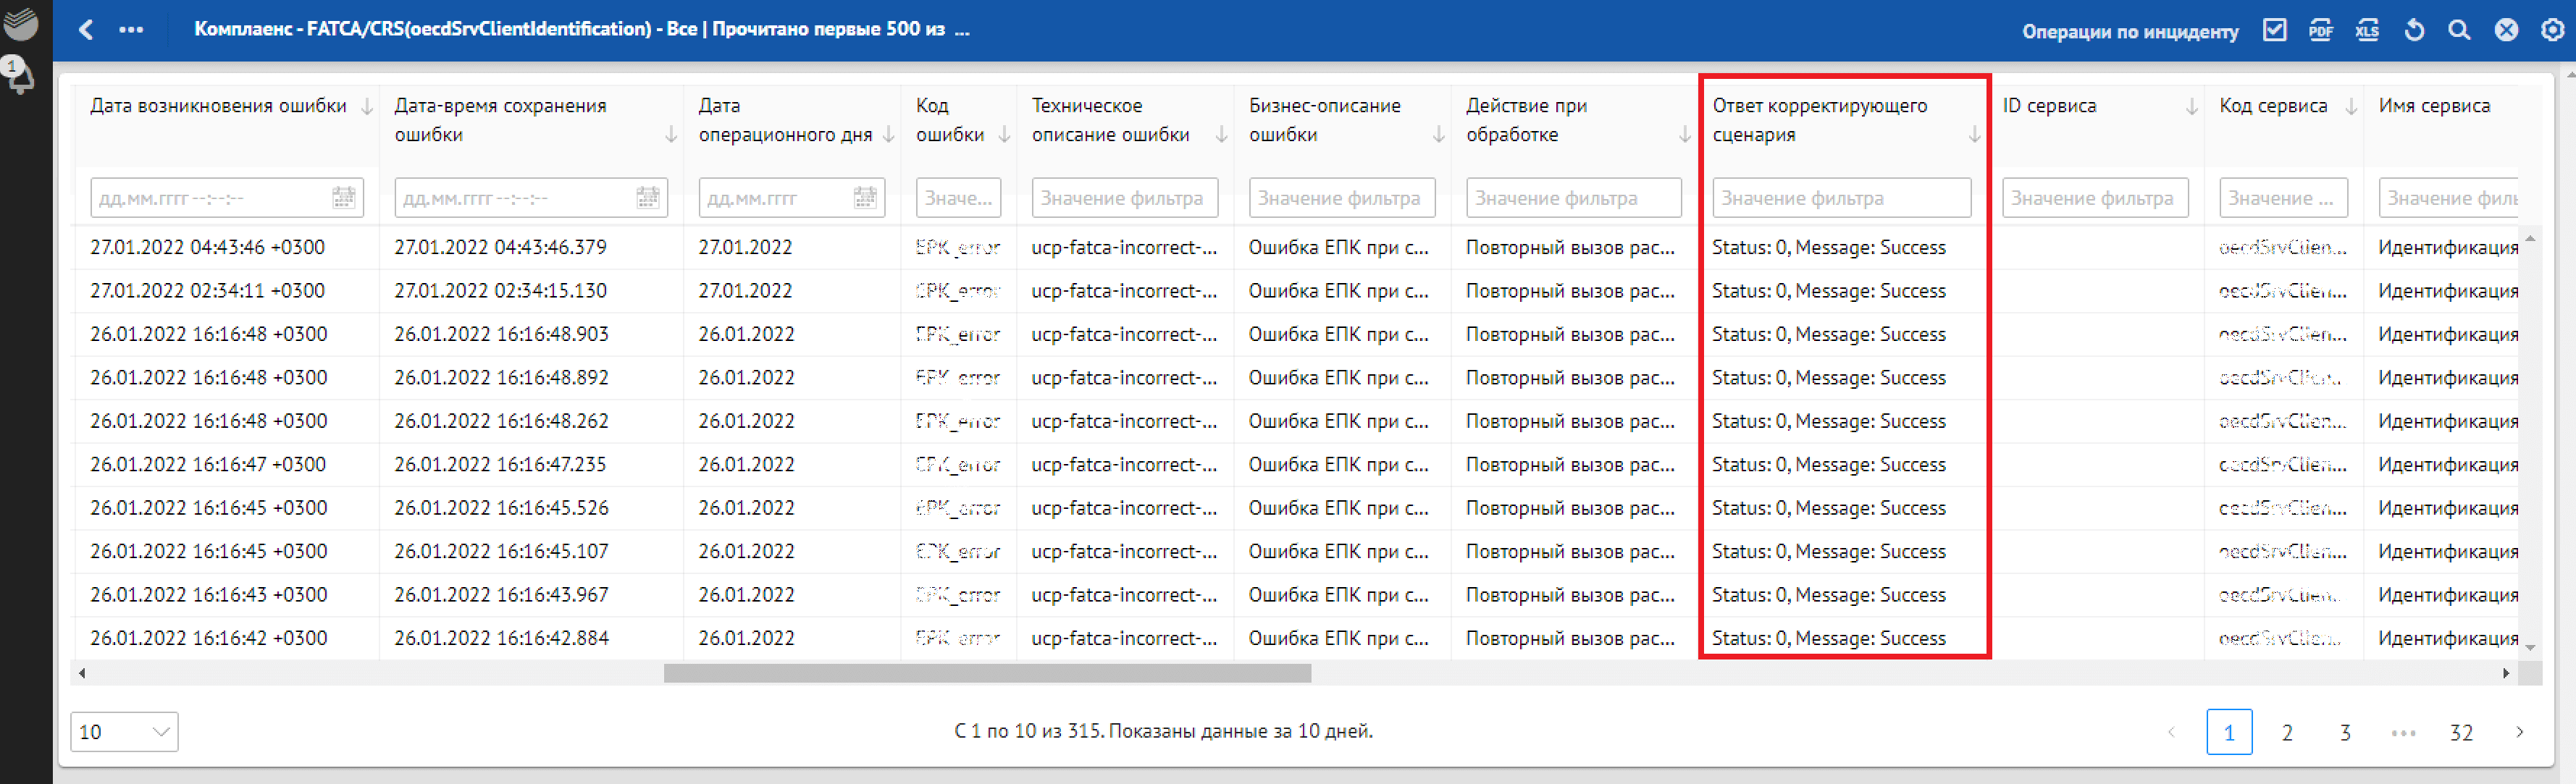Viewport: 2576px width, 784px height.
Task: Export the table to XLS
Action: pos(2366,30)
